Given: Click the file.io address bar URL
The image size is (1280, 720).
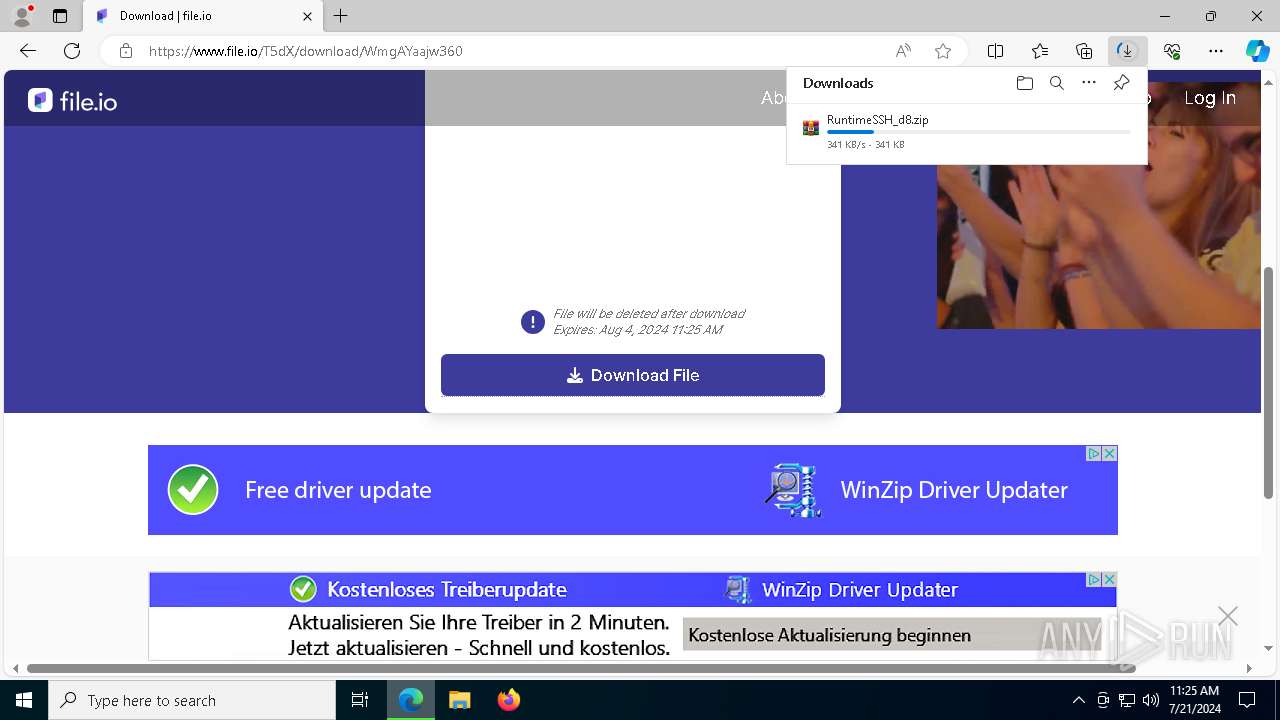Looking at the screenshot, I should [306, 51].
